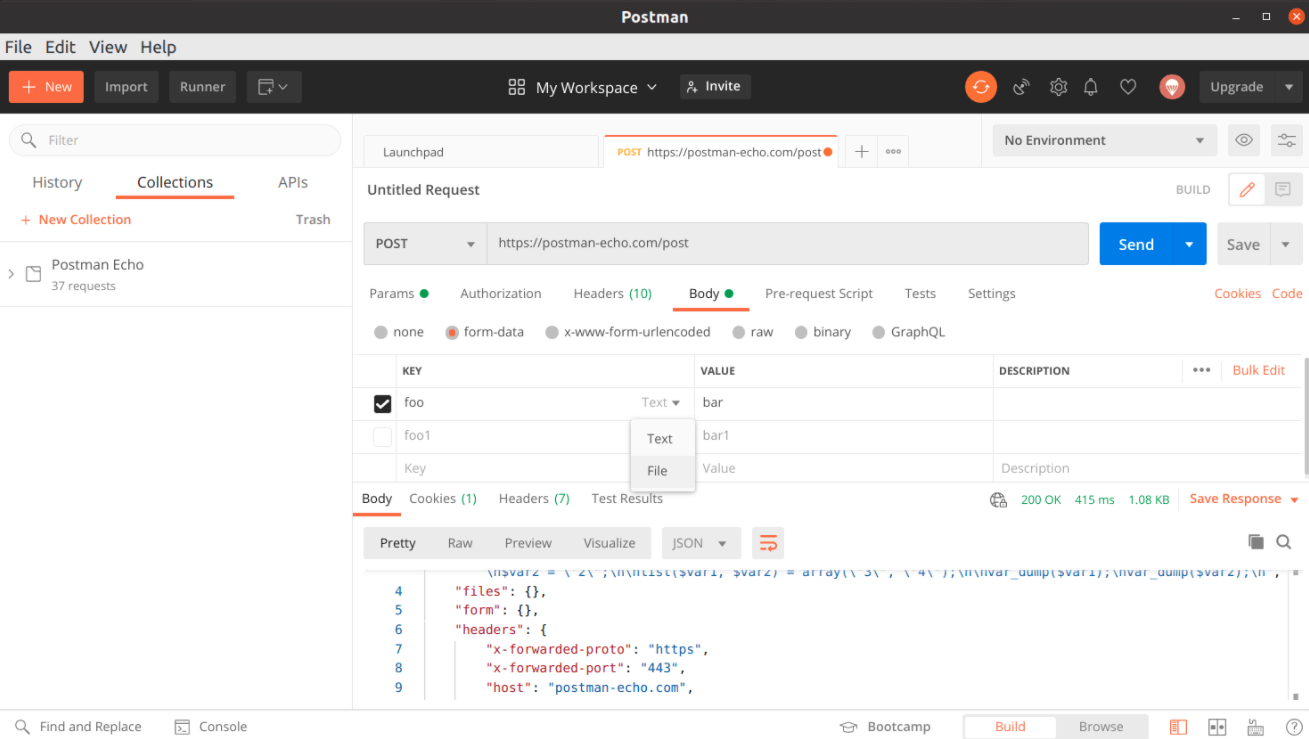Viewport: 1309px width, 739px height.
Task: Open the POST method dropdown
Action: point(425,243)
